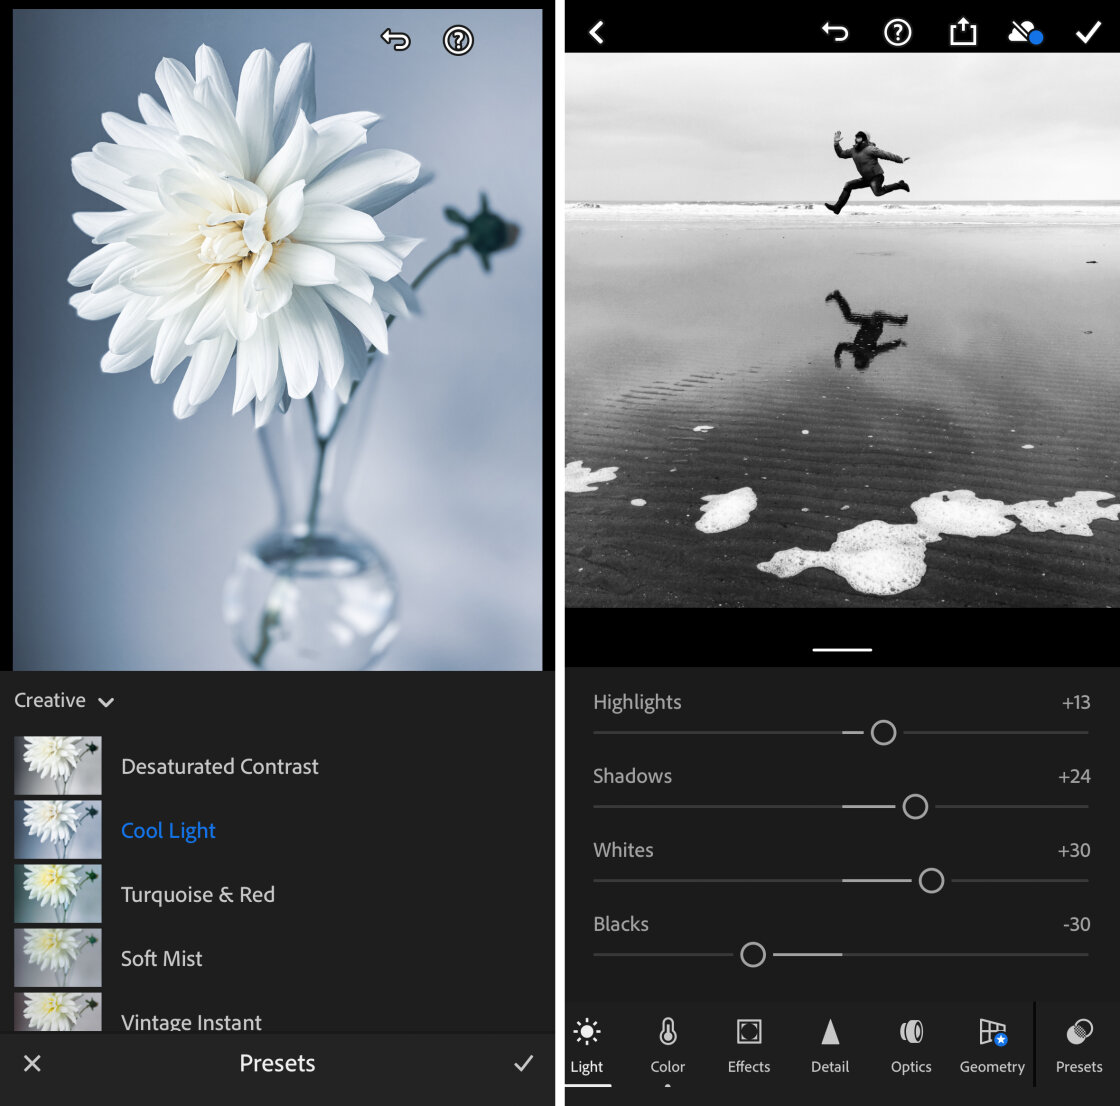Cancel presets with the X button
The height and width of the screenshot is (1106, 1120).
coord(32,1063)
